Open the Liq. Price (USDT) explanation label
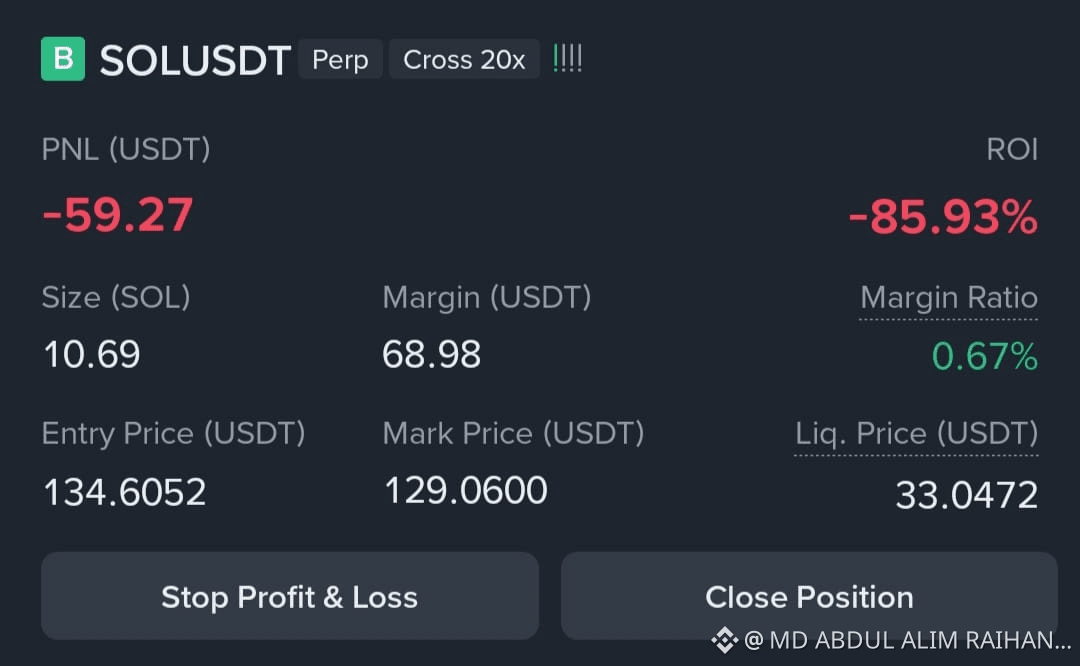This screenshot has height=666, width=1080. [916, 435]
